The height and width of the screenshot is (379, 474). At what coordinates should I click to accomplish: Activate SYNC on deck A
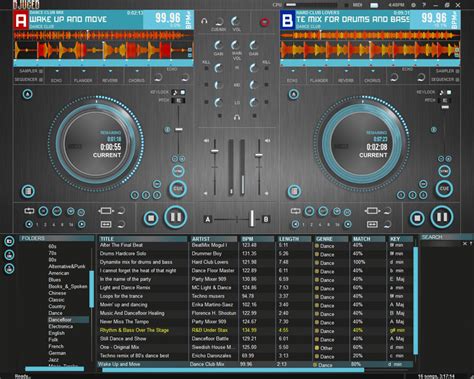click(178, 171)
